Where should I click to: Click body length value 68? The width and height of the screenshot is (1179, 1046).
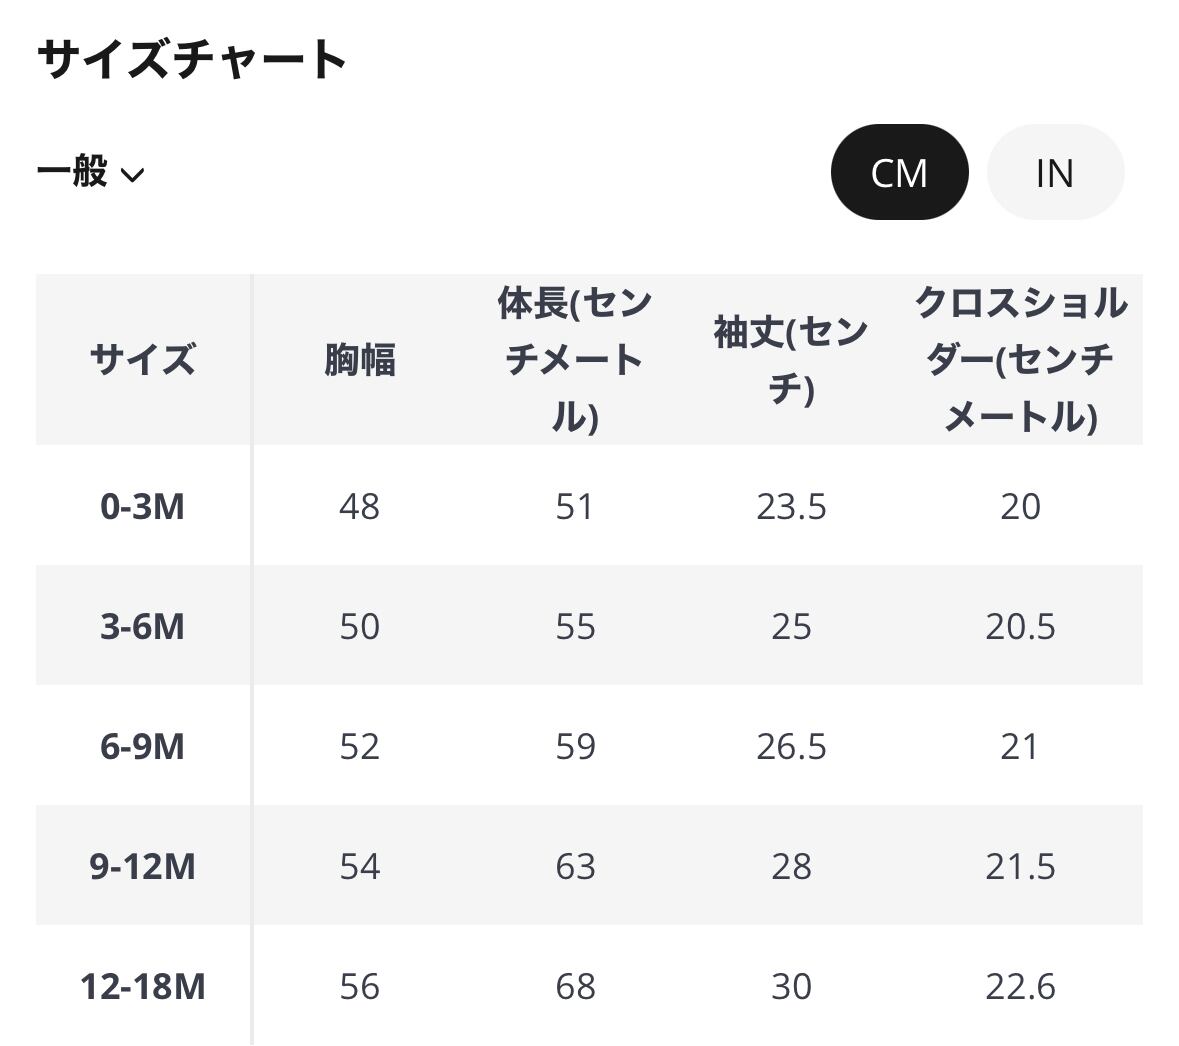click(575, 987)
